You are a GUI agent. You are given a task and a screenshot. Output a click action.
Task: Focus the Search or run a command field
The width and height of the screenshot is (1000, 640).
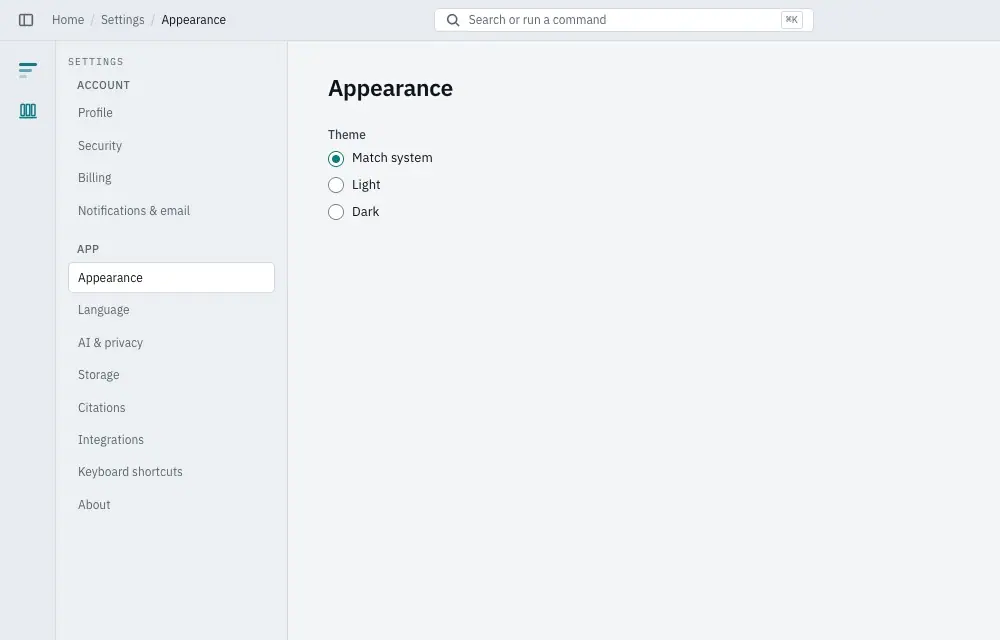[624, 20]
